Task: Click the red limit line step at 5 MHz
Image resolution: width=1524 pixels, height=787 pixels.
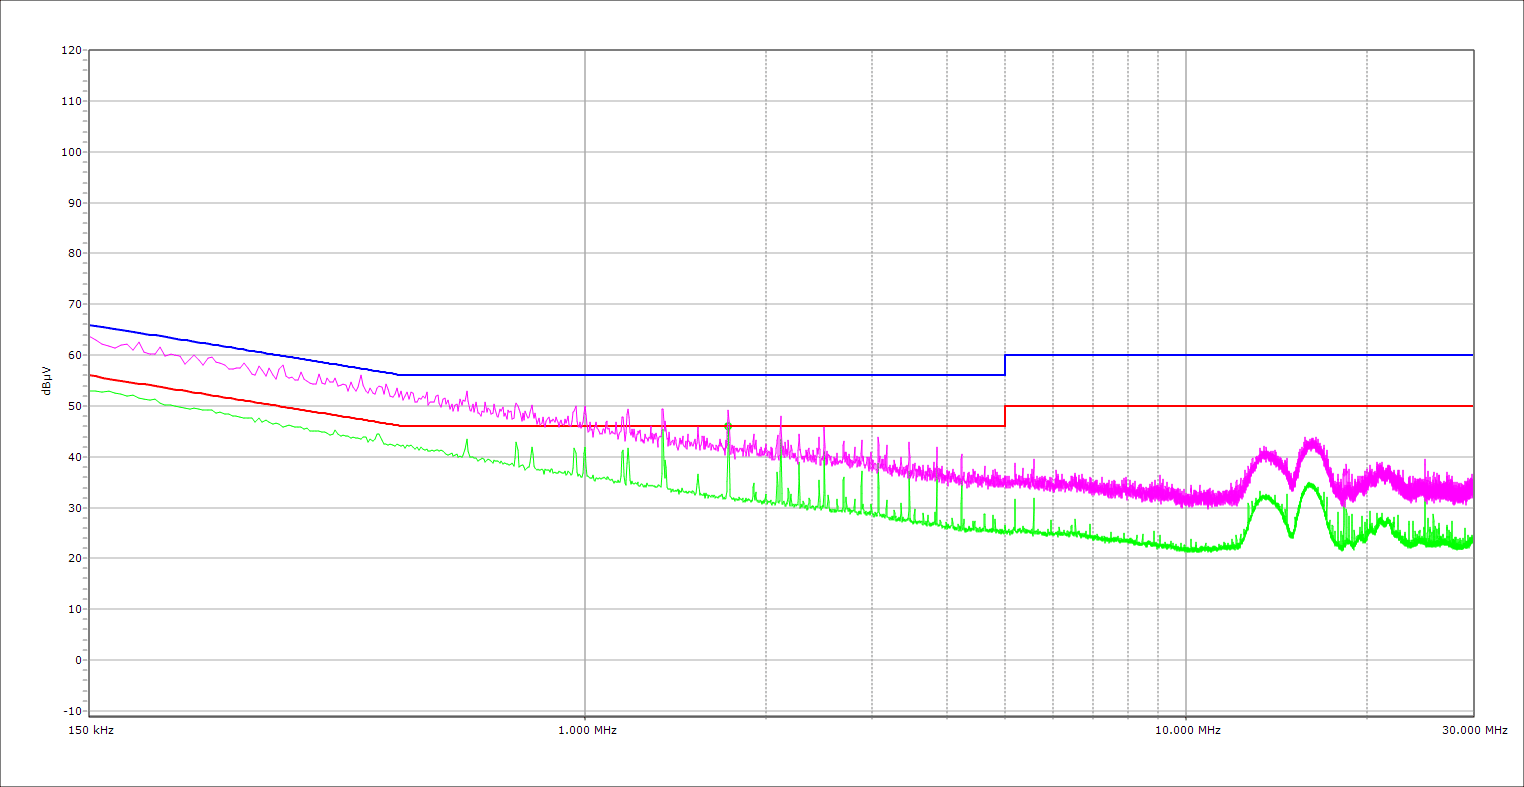Action: tap(1005, 416)
